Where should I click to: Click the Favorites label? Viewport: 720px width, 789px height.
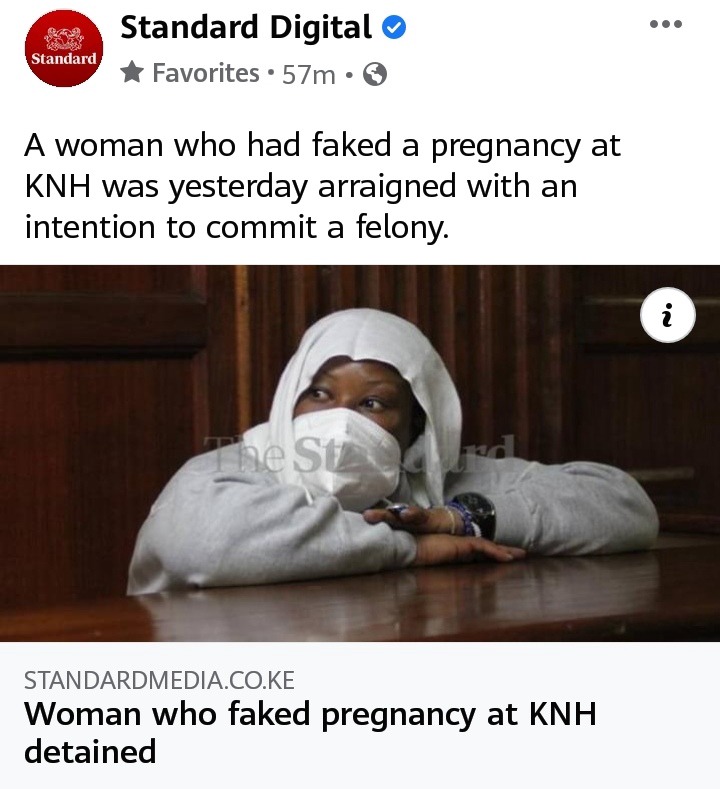coord(206,73)
